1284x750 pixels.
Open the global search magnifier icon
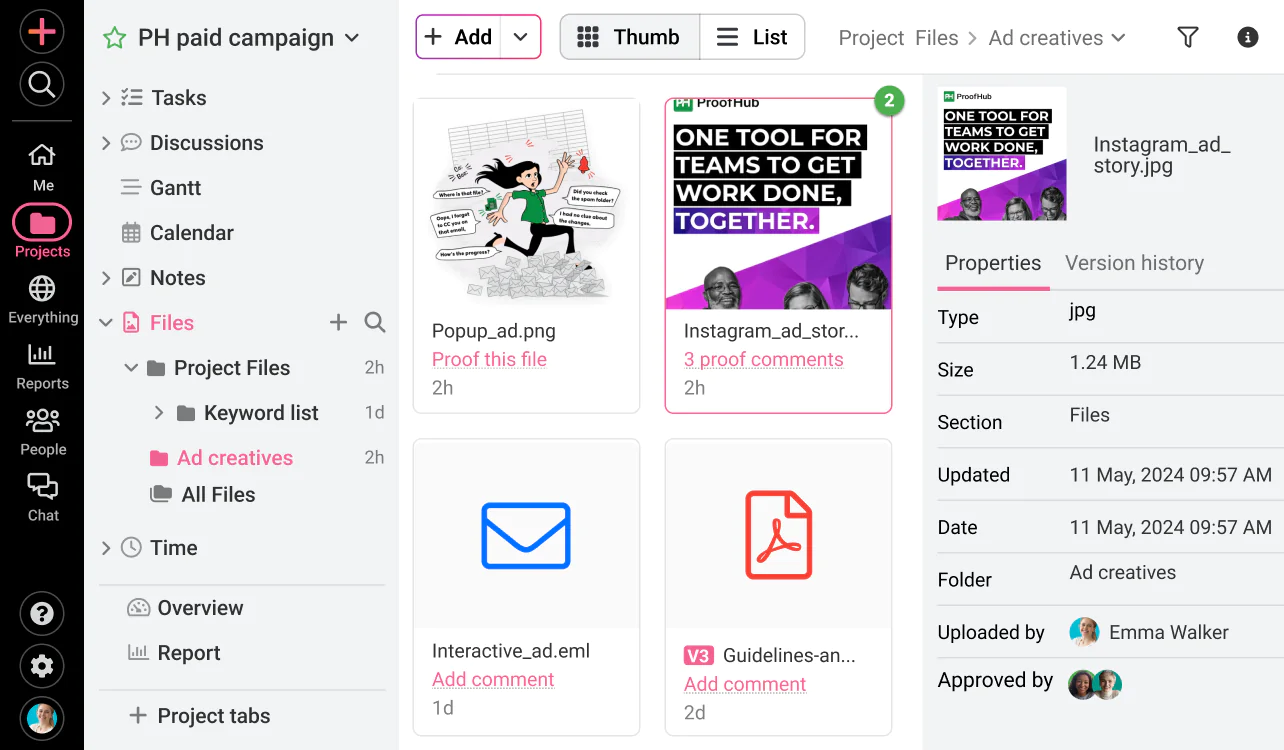click(42, 85)
